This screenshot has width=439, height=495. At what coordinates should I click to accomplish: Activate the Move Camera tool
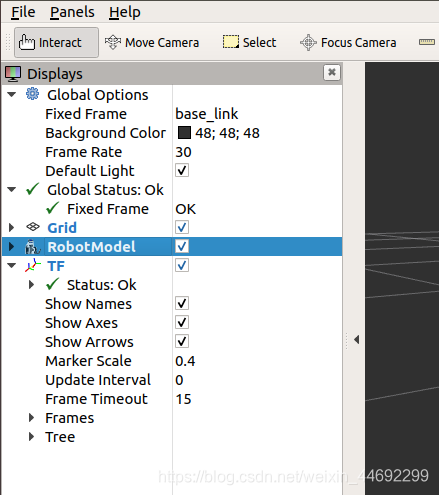(x=152, y=43)
